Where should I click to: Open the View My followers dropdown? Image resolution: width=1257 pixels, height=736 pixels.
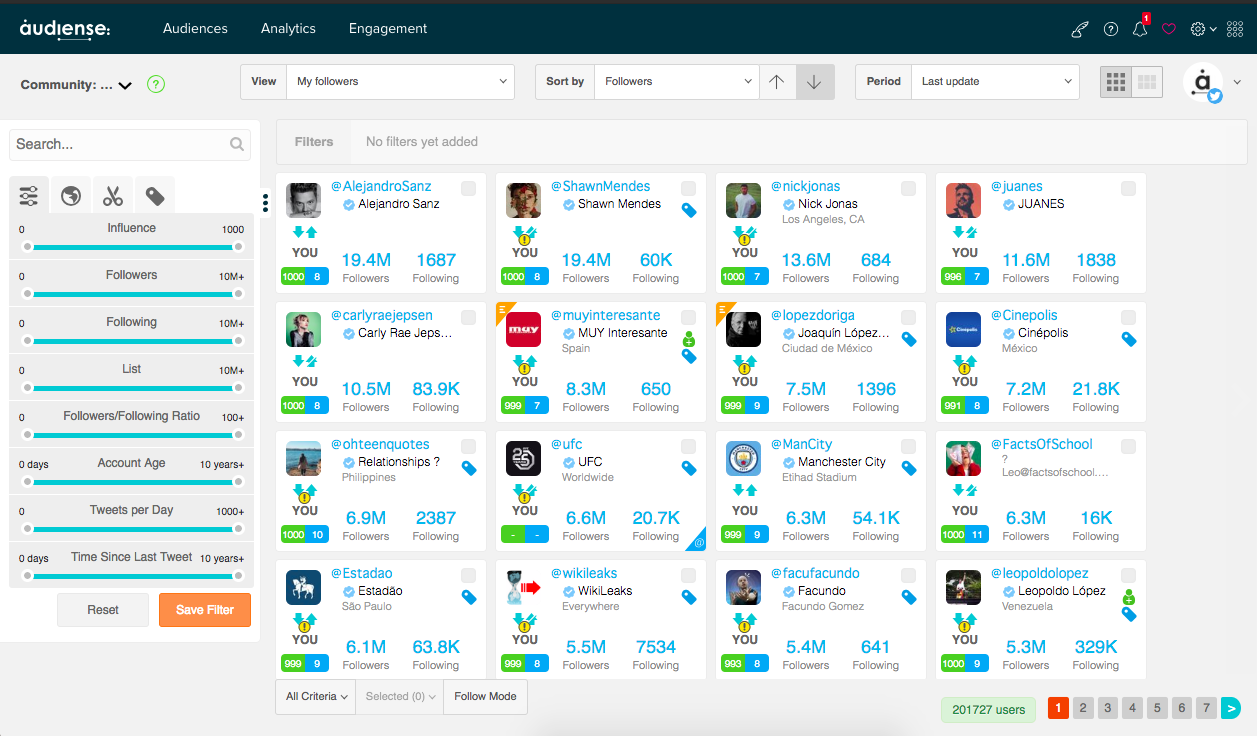pos(400,82)
